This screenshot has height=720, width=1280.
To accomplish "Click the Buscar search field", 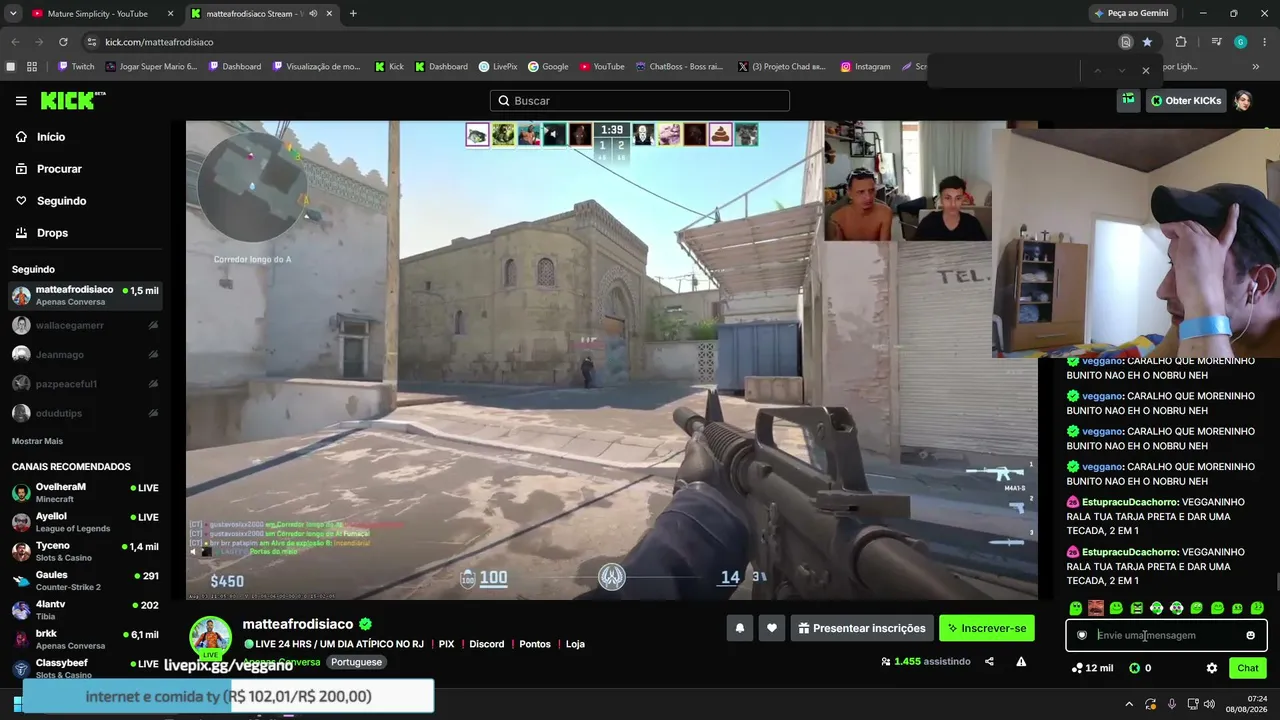I will tap(640, 101).
